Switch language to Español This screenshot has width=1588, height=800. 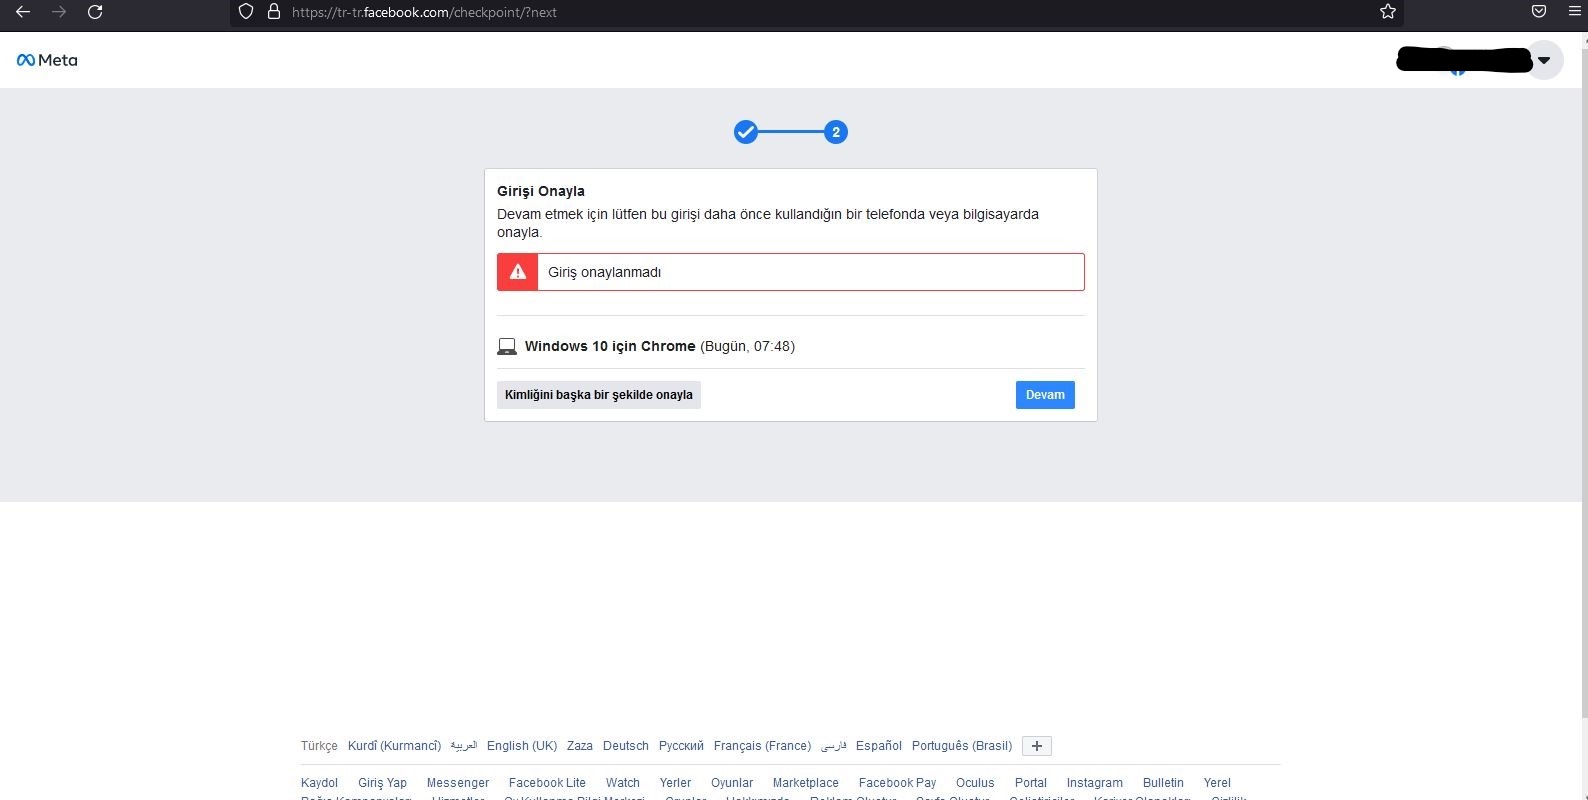coord(879,746)
